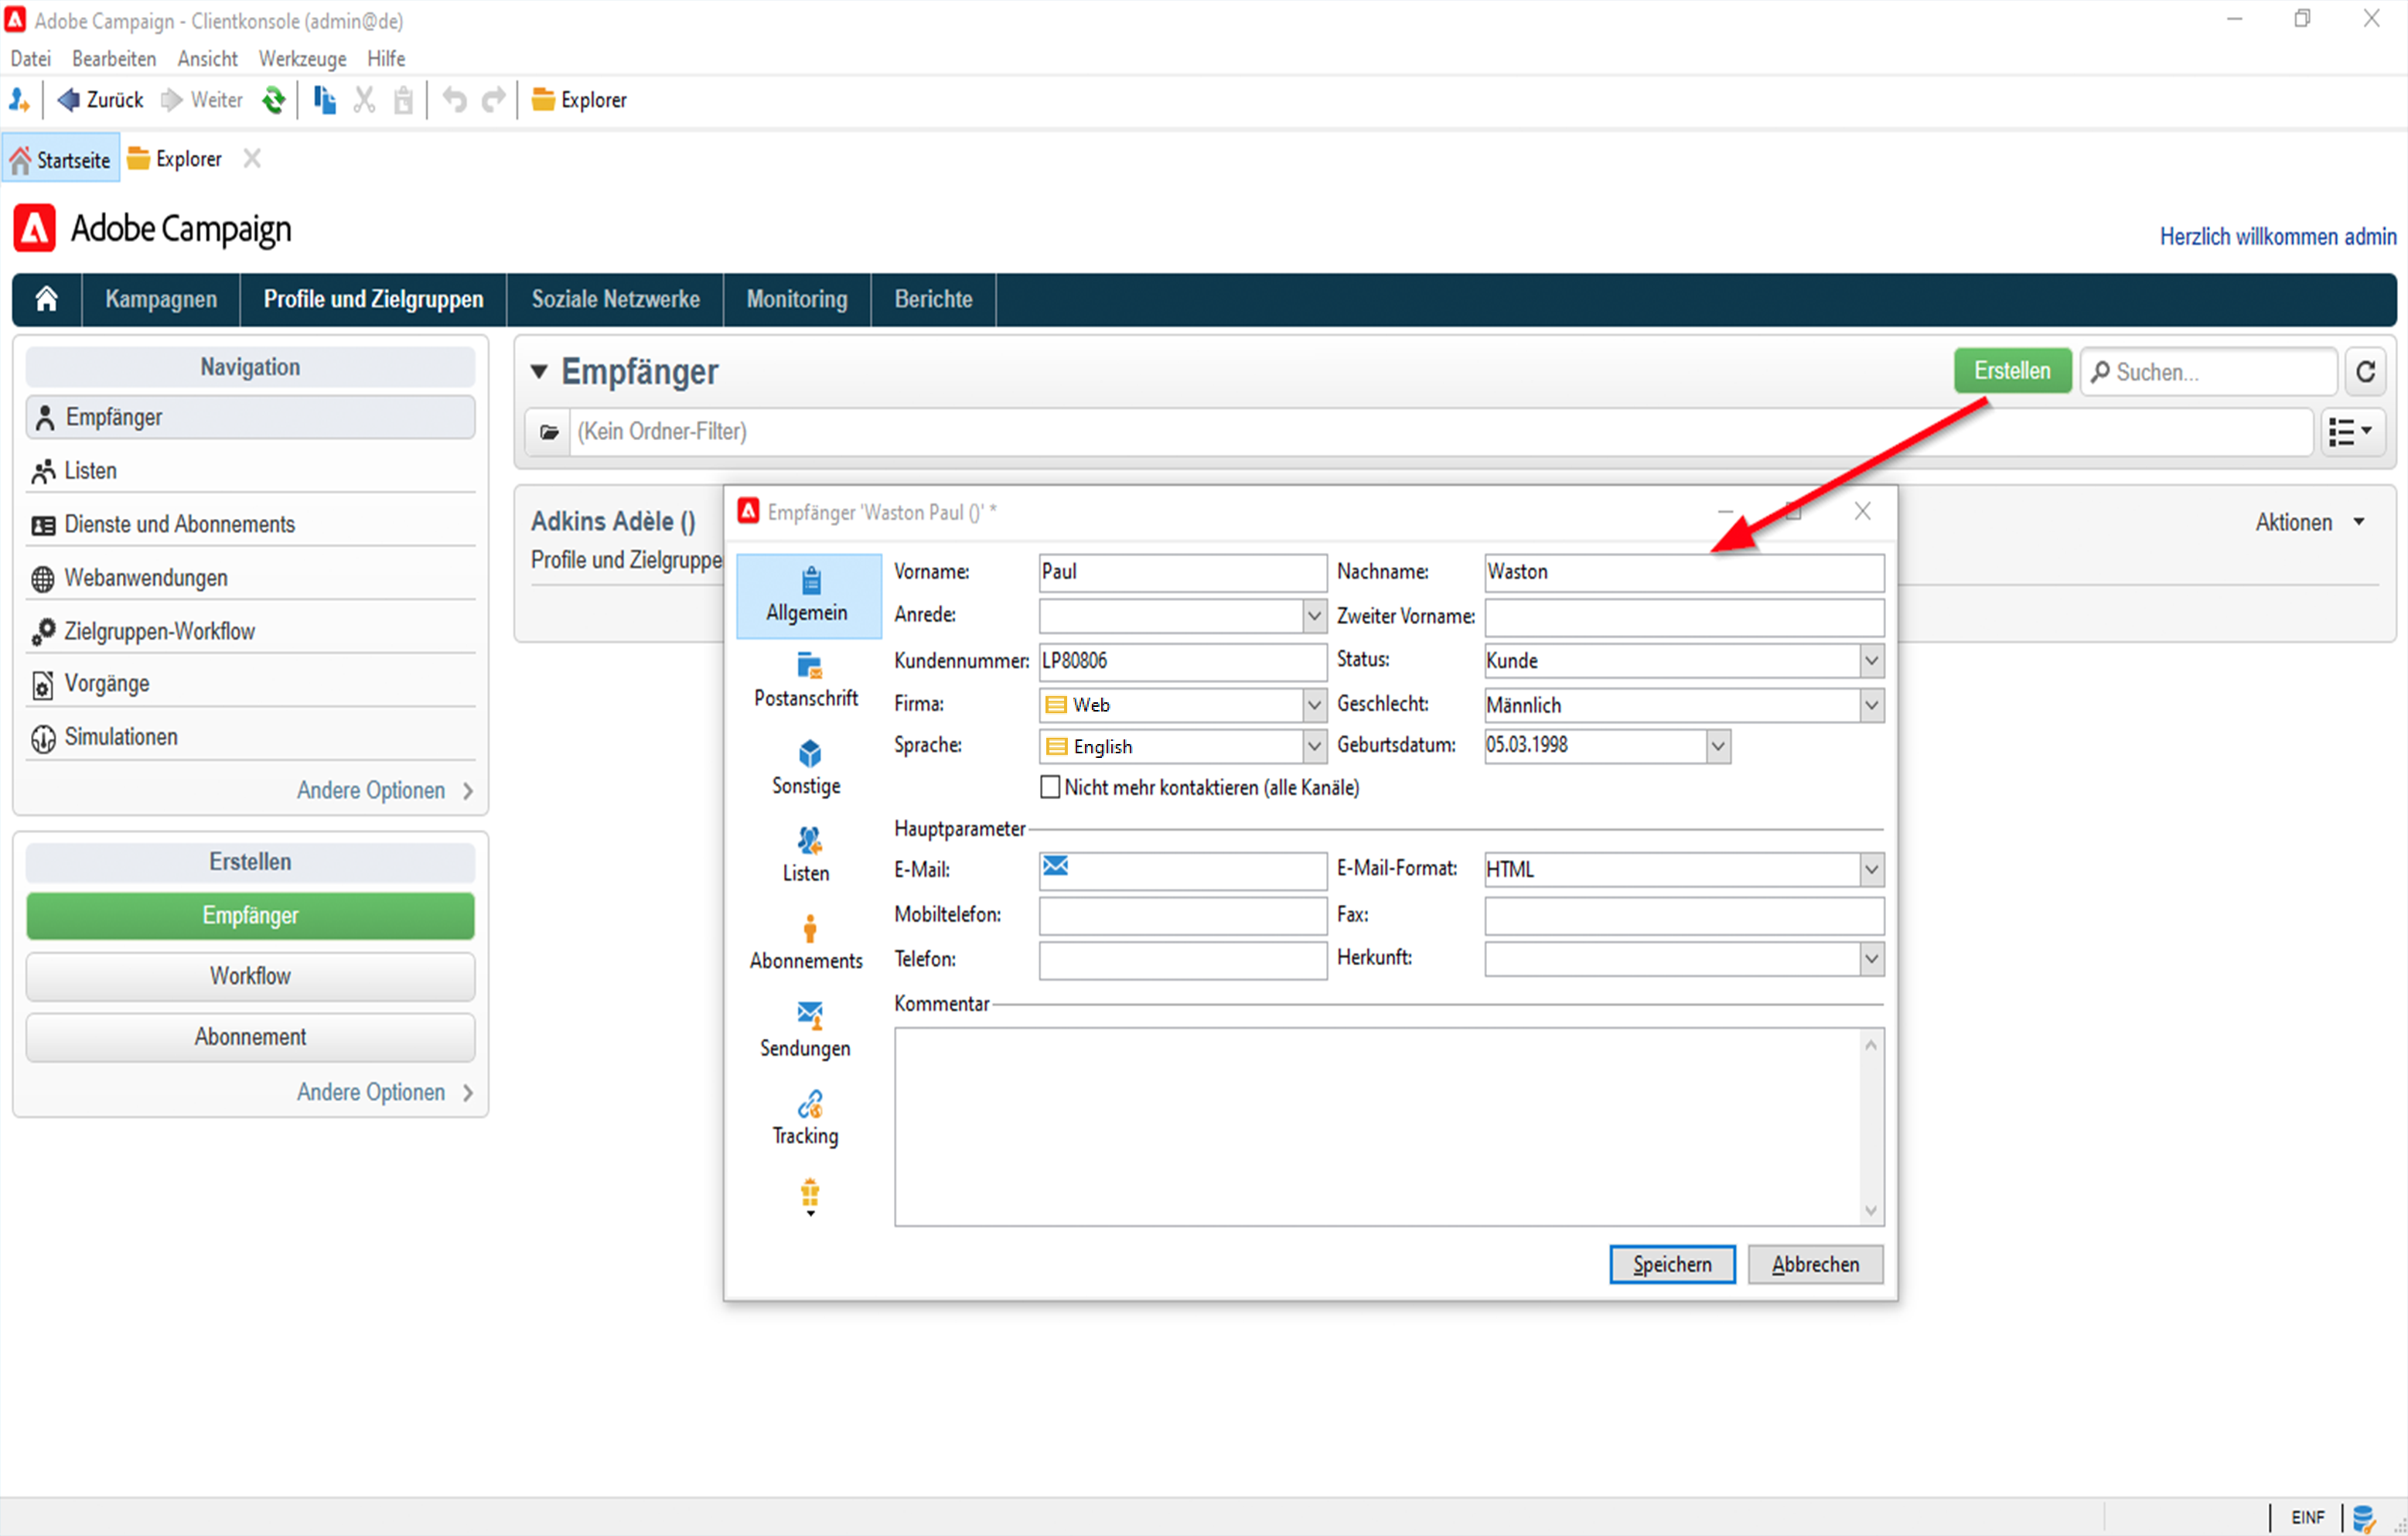Click the folder filter icon
Image resolution: width=2408 pixels, height=1536 pixels.
point(548,432)
